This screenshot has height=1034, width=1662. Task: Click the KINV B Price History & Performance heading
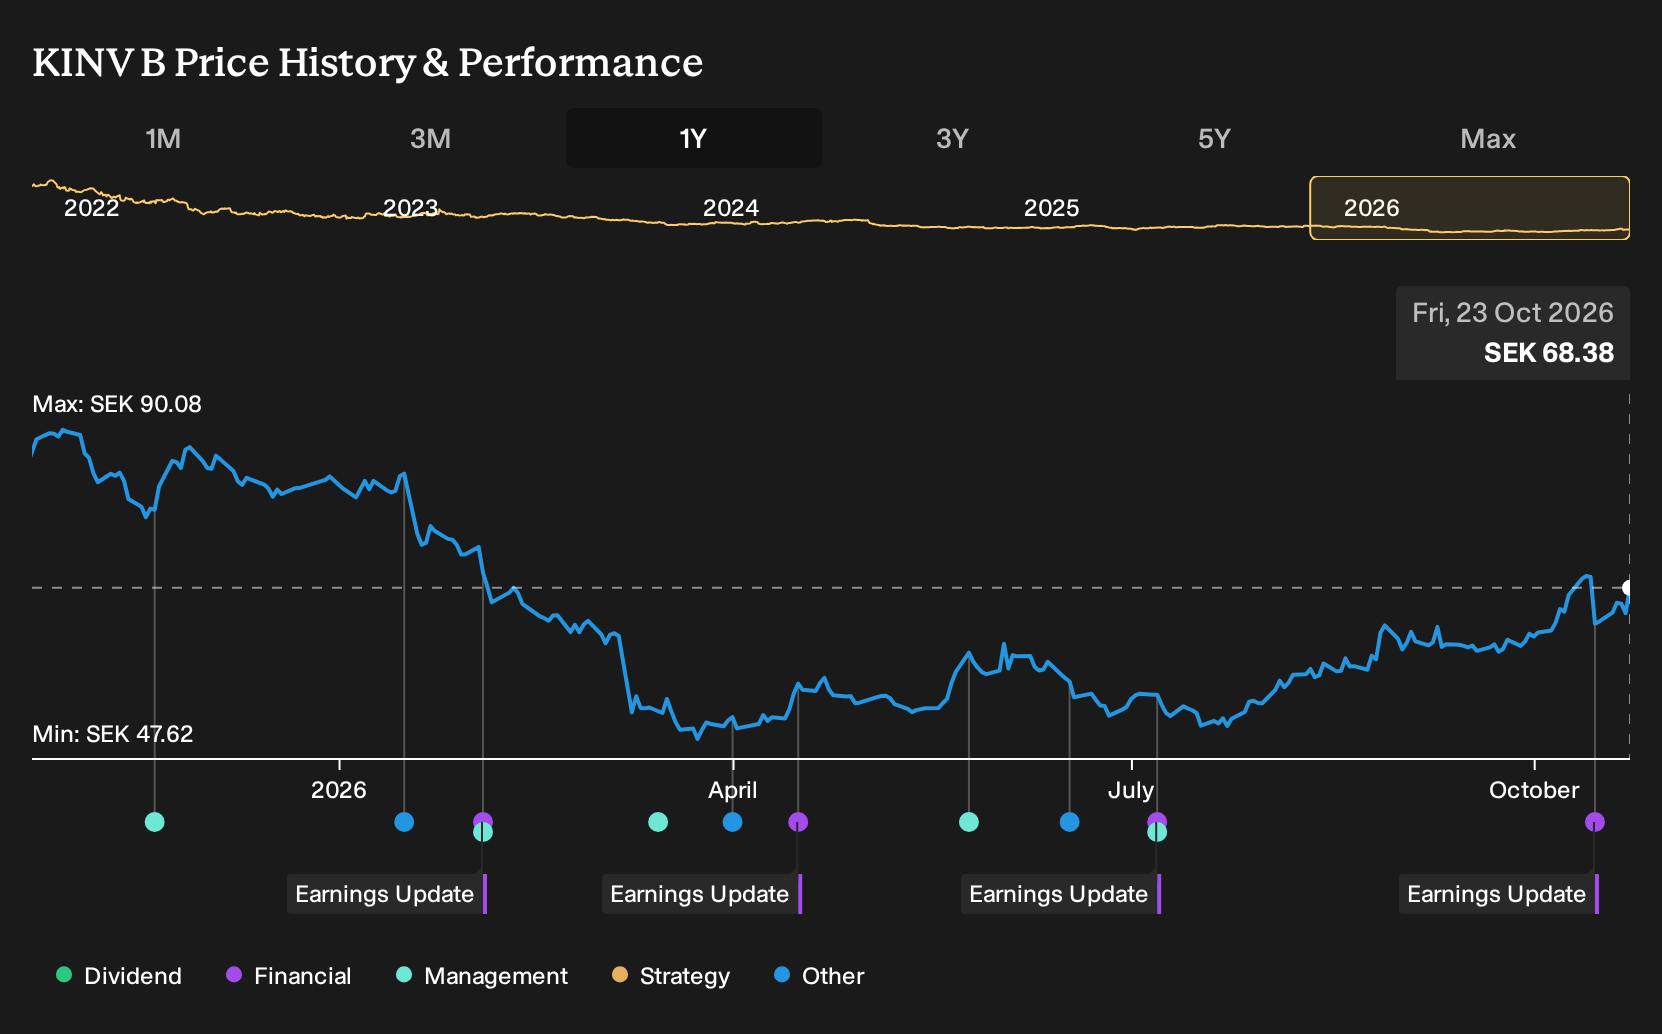368,62
